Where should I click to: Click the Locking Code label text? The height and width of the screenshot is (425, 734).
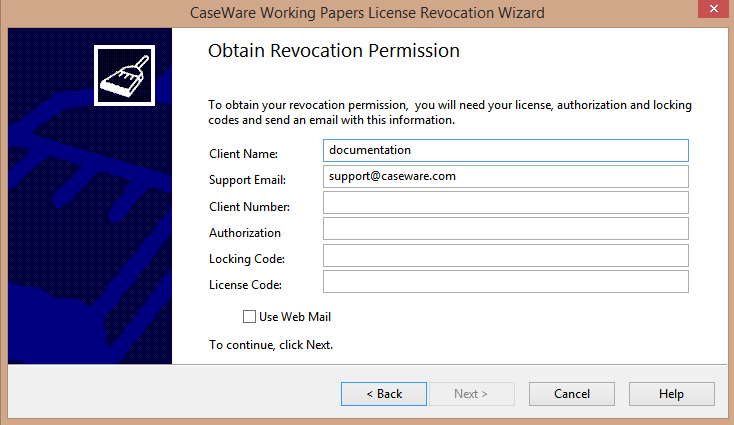[x=247, y=259]
